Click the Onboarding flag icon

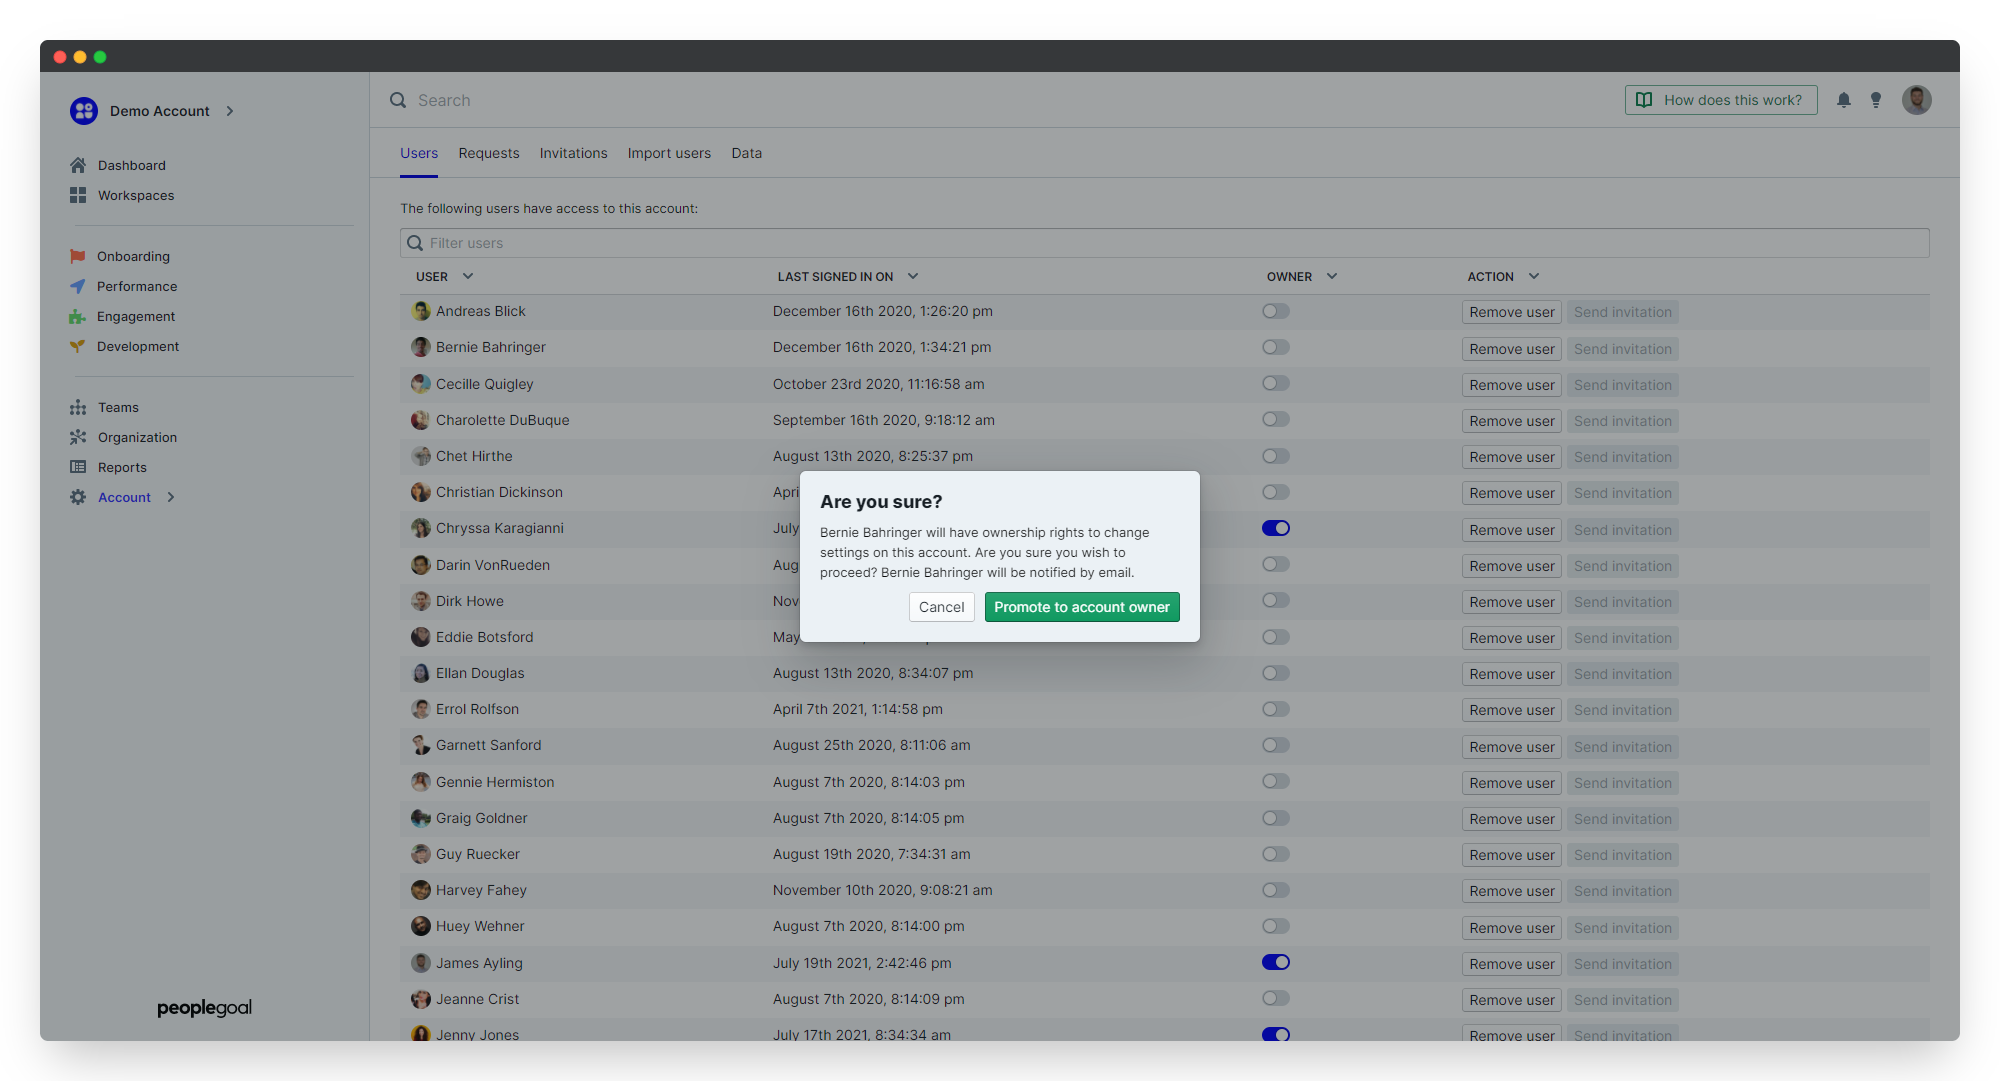78,256
